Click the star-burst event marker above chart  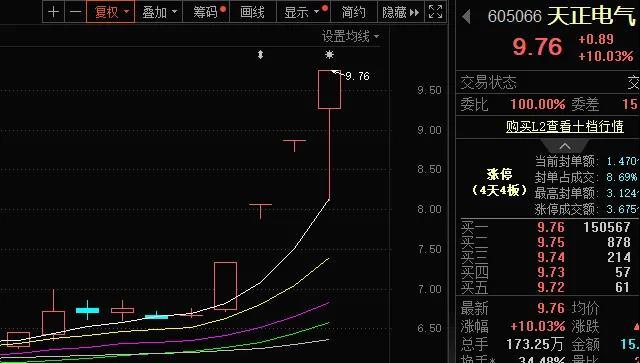[x=329, y=54]
